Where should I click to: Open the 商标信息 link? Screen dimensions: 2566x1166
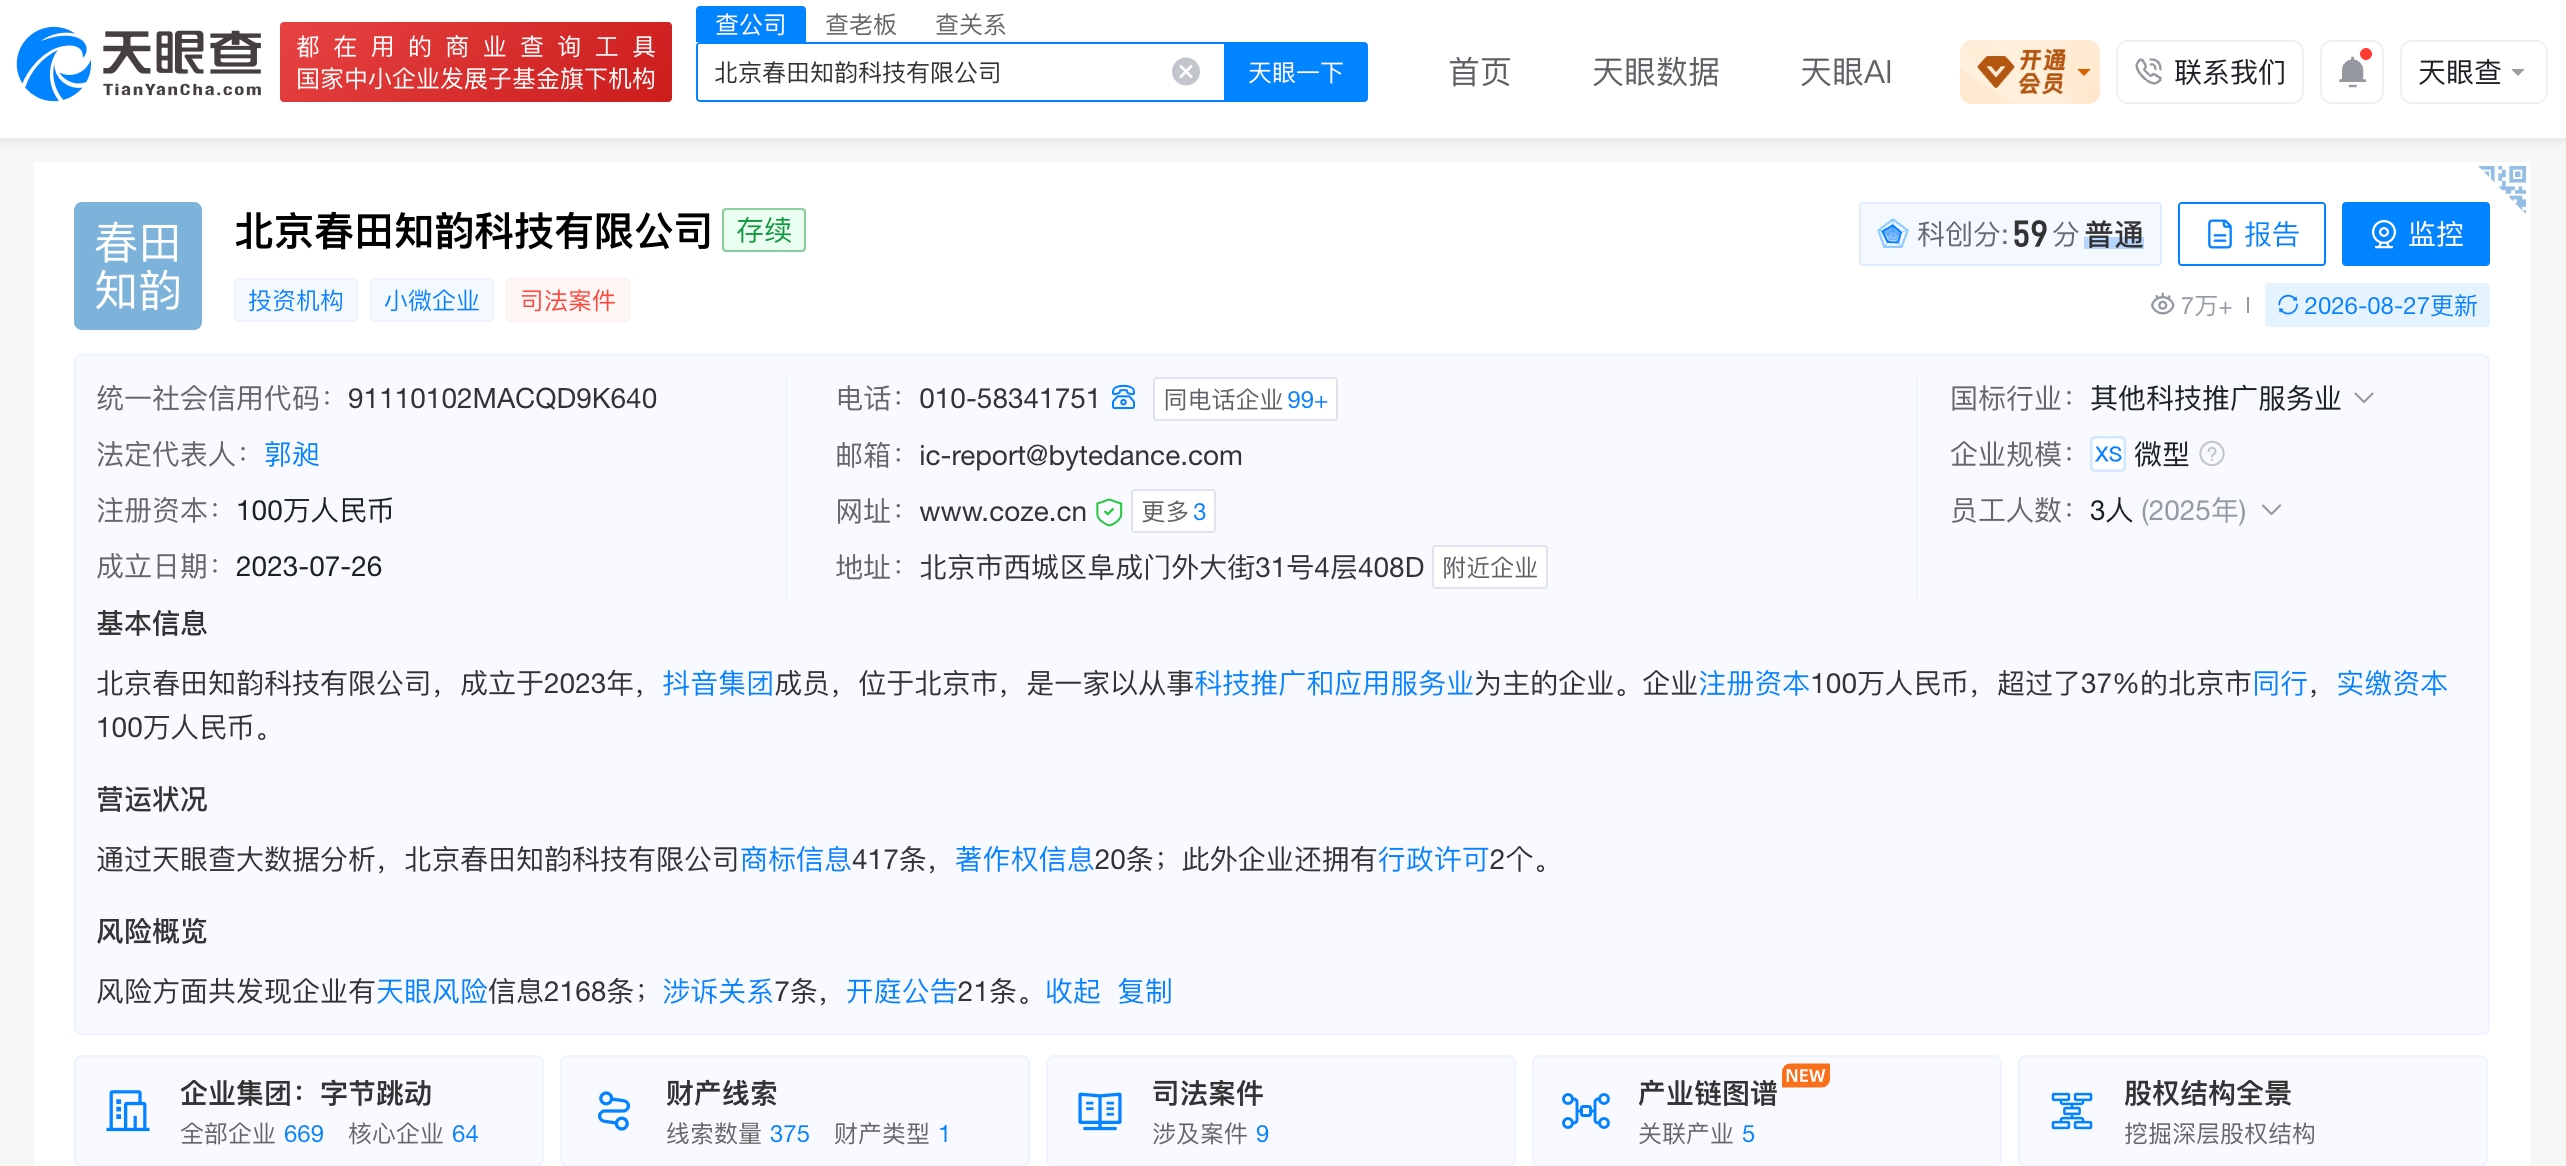coord(795,859)
